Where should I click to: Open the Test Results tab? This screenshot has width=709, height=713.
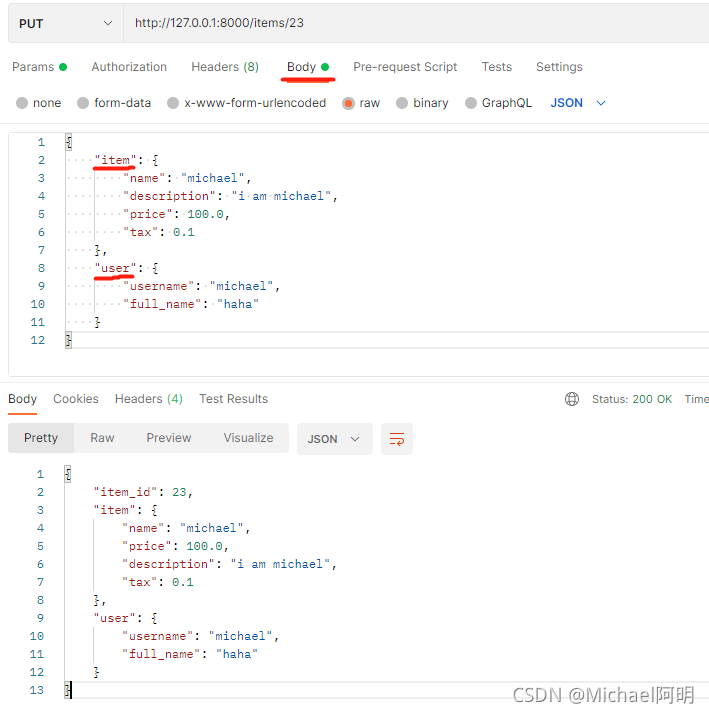point(233,399)
